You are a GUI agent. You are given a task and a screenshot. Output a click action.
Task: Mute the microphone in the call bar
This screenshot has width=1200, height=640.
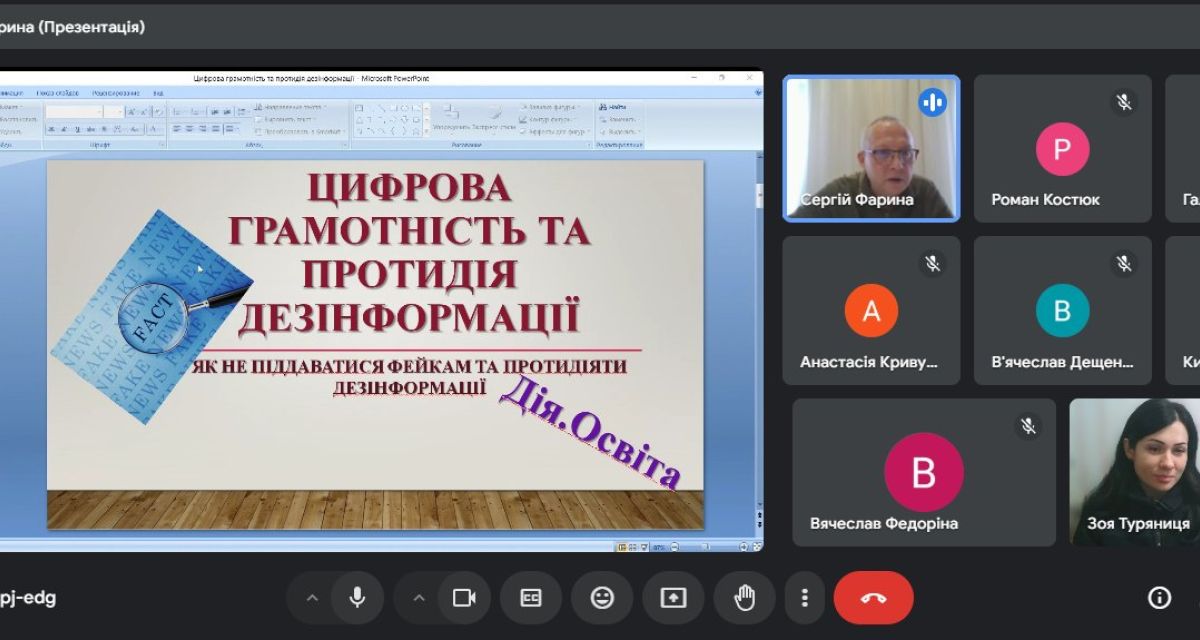click(x=356, y=598)
